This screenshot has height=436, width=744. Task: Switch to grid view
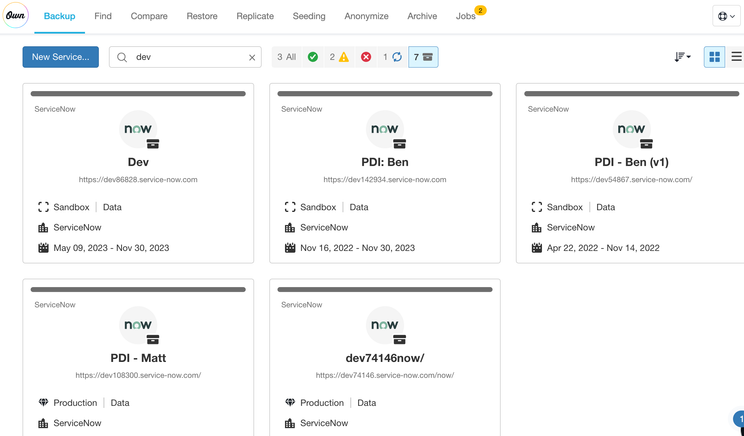(714, 57)
